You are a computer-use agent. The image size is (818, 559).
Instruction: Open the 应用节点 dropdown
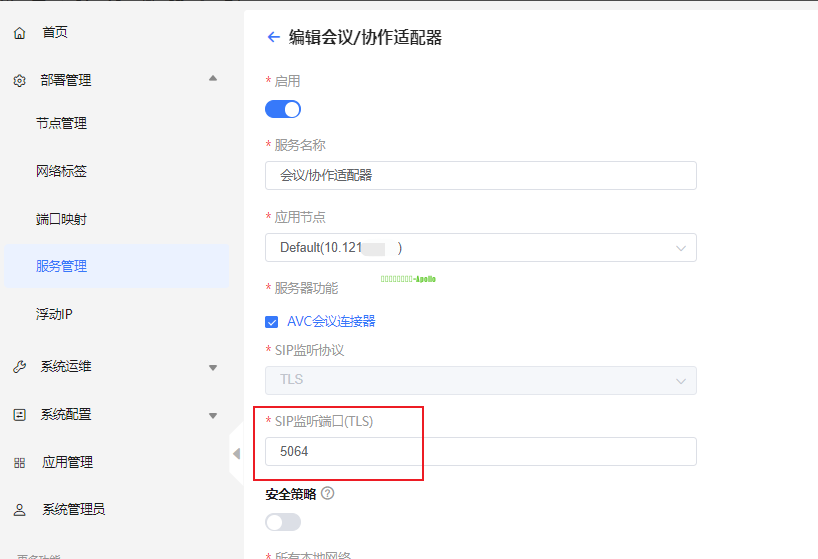(x=480, y=248)
